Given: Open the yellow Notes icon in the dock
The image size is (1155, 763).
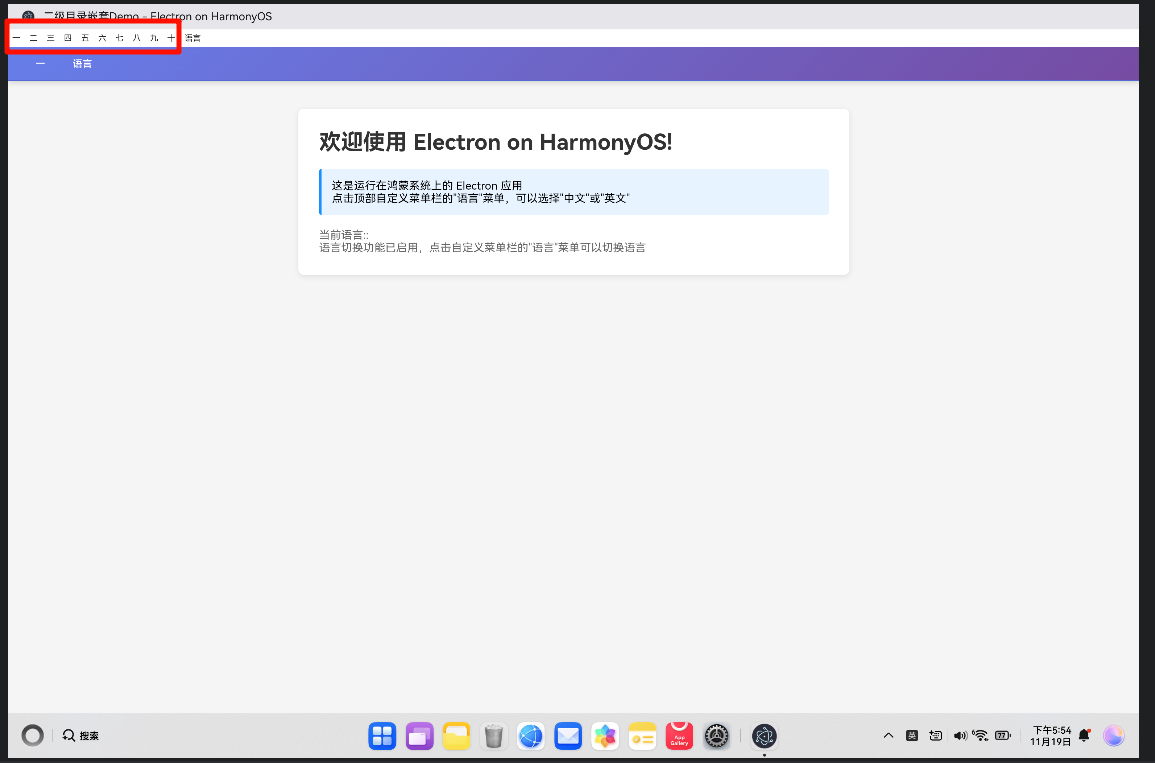Looking at the screenshot, I should 642,735.
